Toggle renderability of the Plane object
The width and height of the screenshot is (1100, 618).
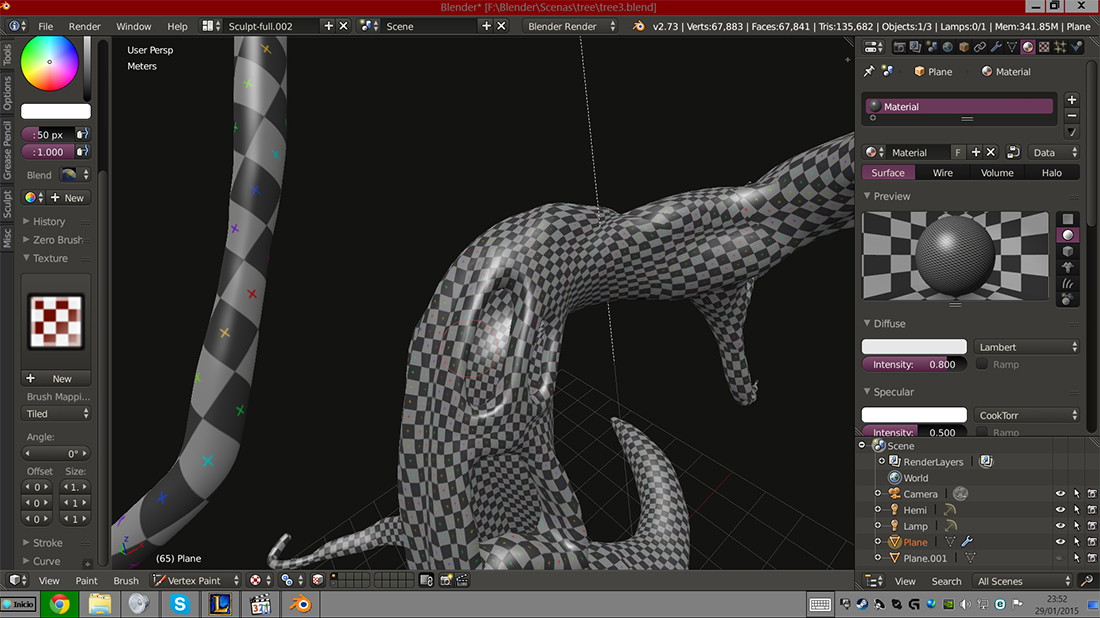[1092, 542]
